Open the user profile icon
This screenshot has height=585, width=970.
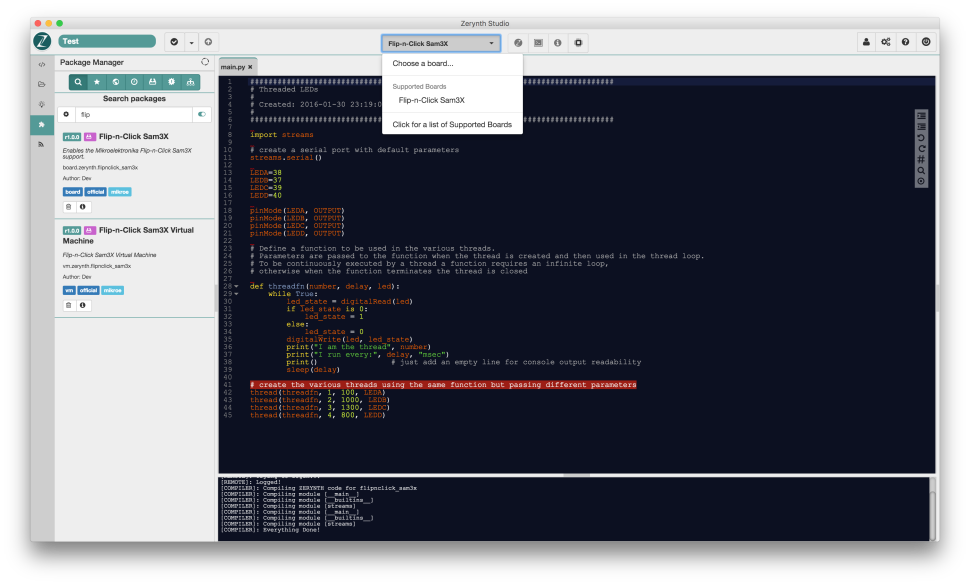pos(866,42)
